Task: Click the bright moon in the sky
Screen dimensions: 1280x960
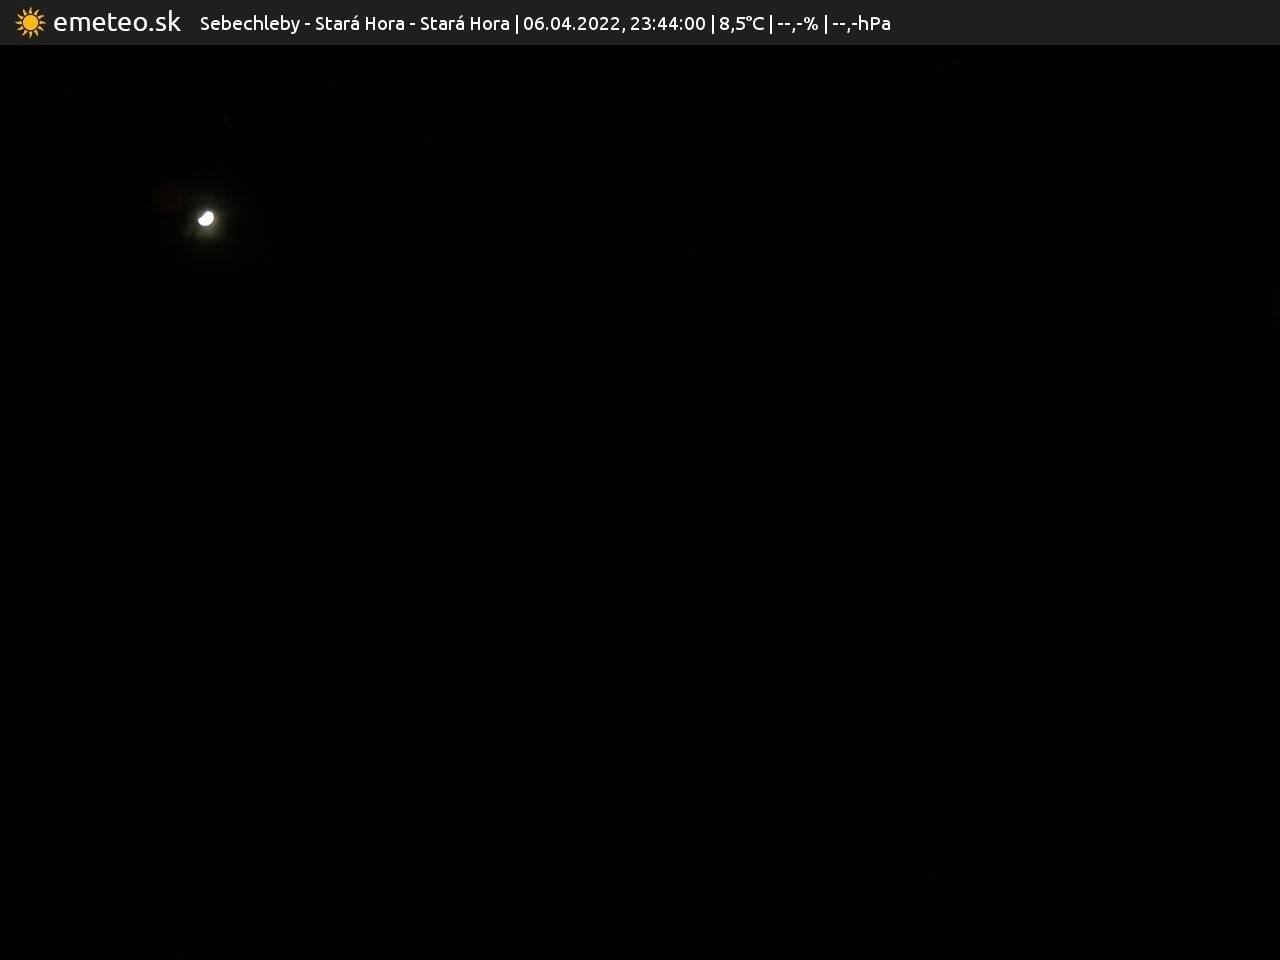Action: coord(206,218)
